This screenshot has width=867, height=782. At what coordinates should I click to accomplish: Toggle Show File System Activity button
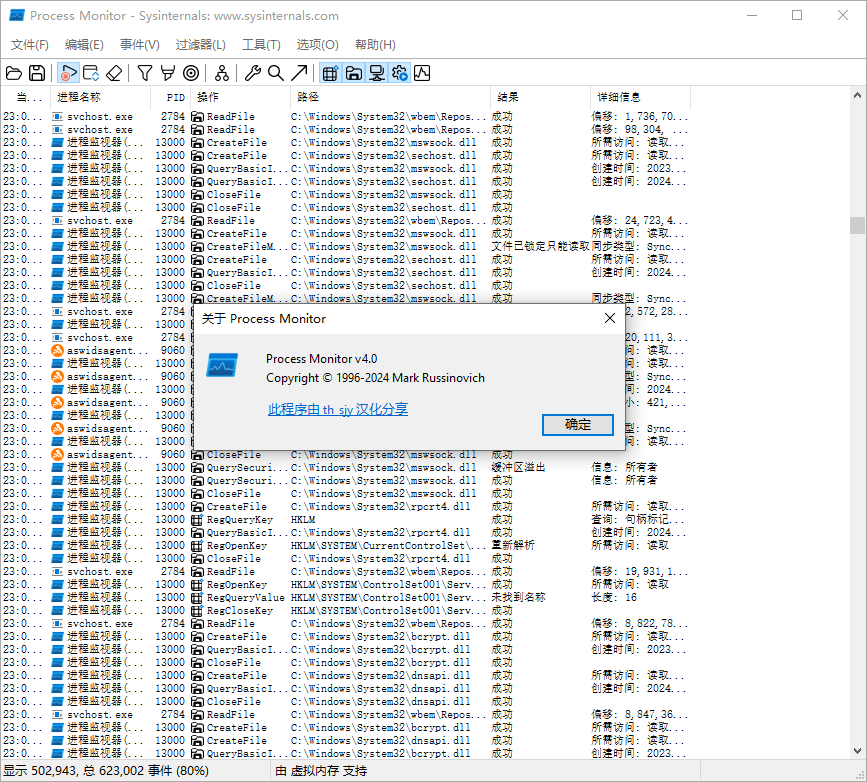(353, 73)
